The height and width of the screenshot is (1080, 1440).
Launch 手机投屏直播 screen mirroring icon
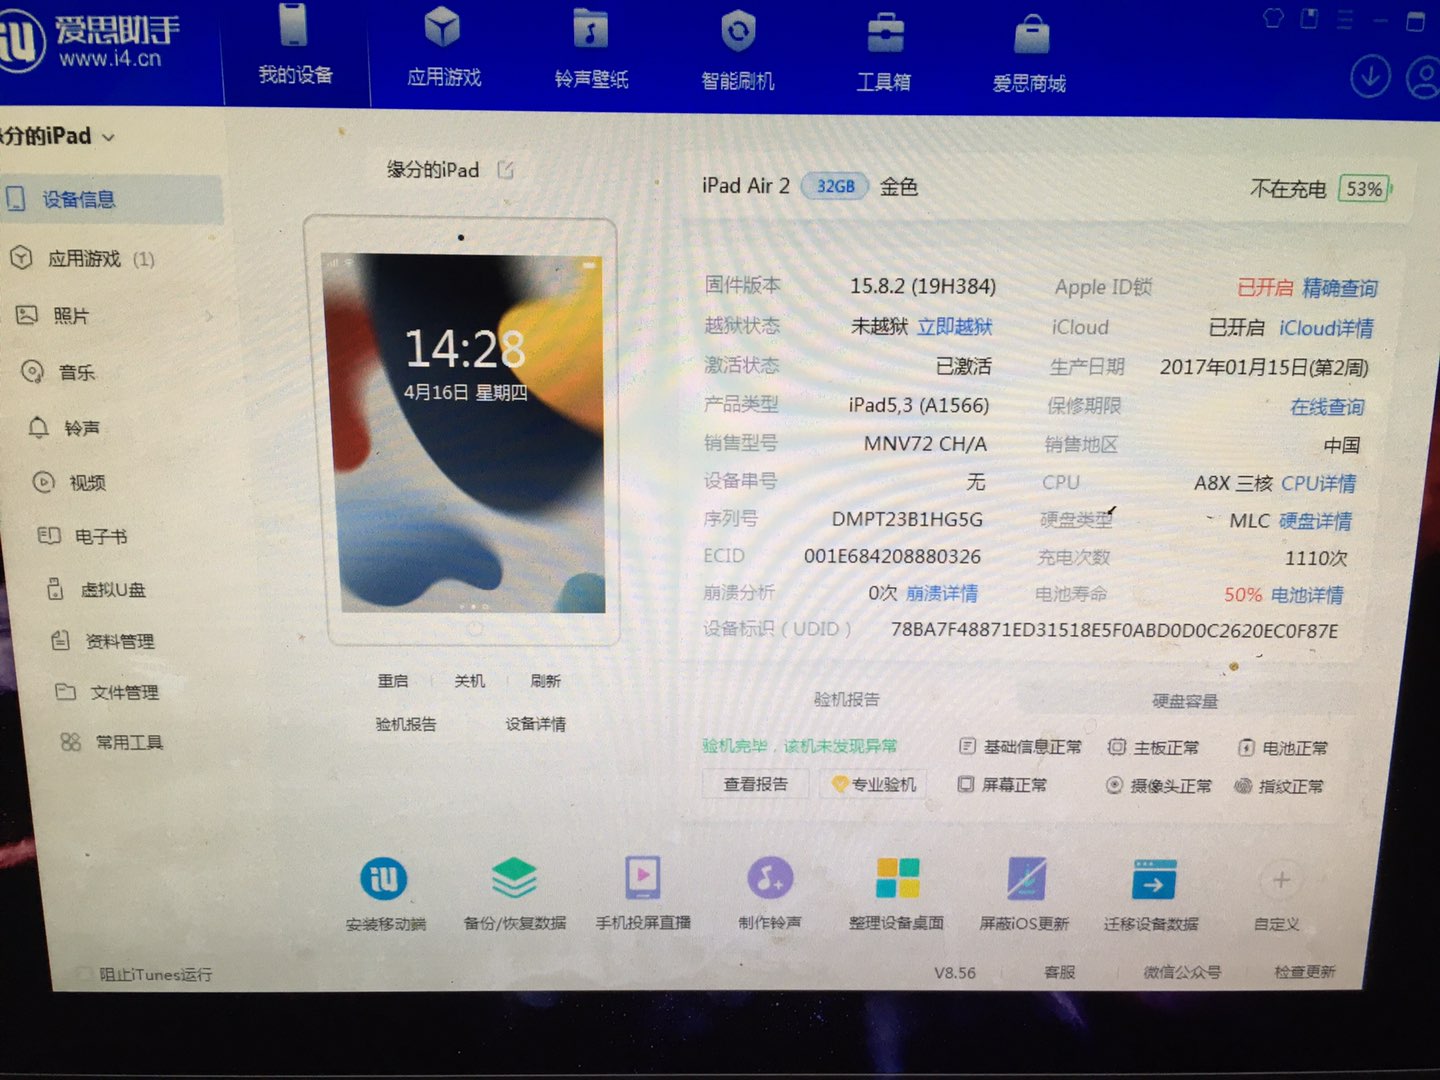click(642, 878)
